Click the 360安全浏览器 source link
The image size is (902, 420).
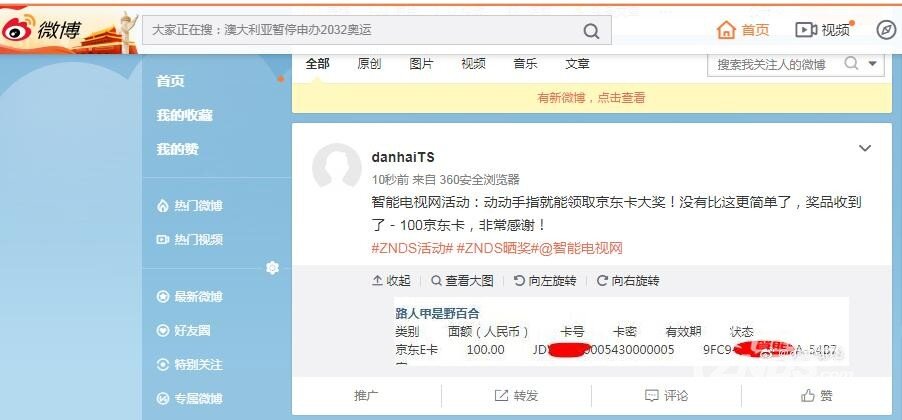coord(479,180)
